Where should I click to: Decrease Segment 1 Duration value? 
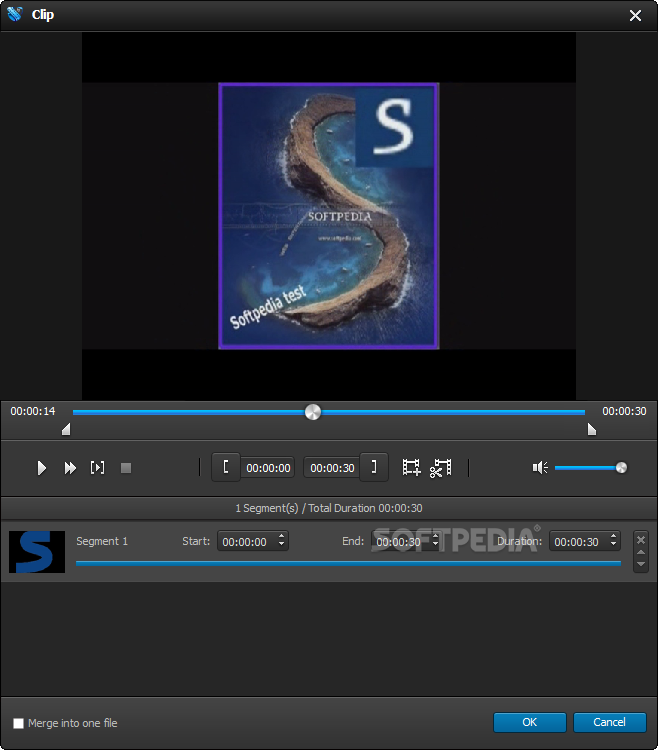click(614, 545)
